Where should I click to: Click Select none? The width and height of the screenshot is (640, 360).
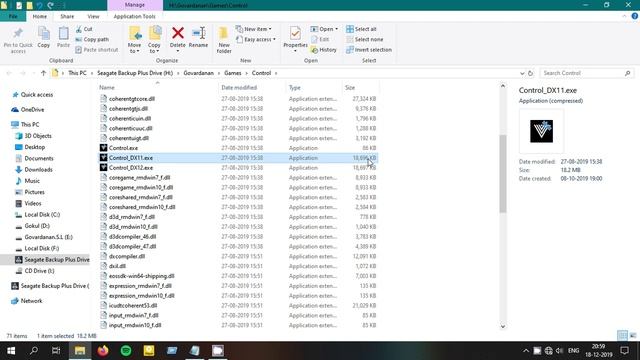364,40
